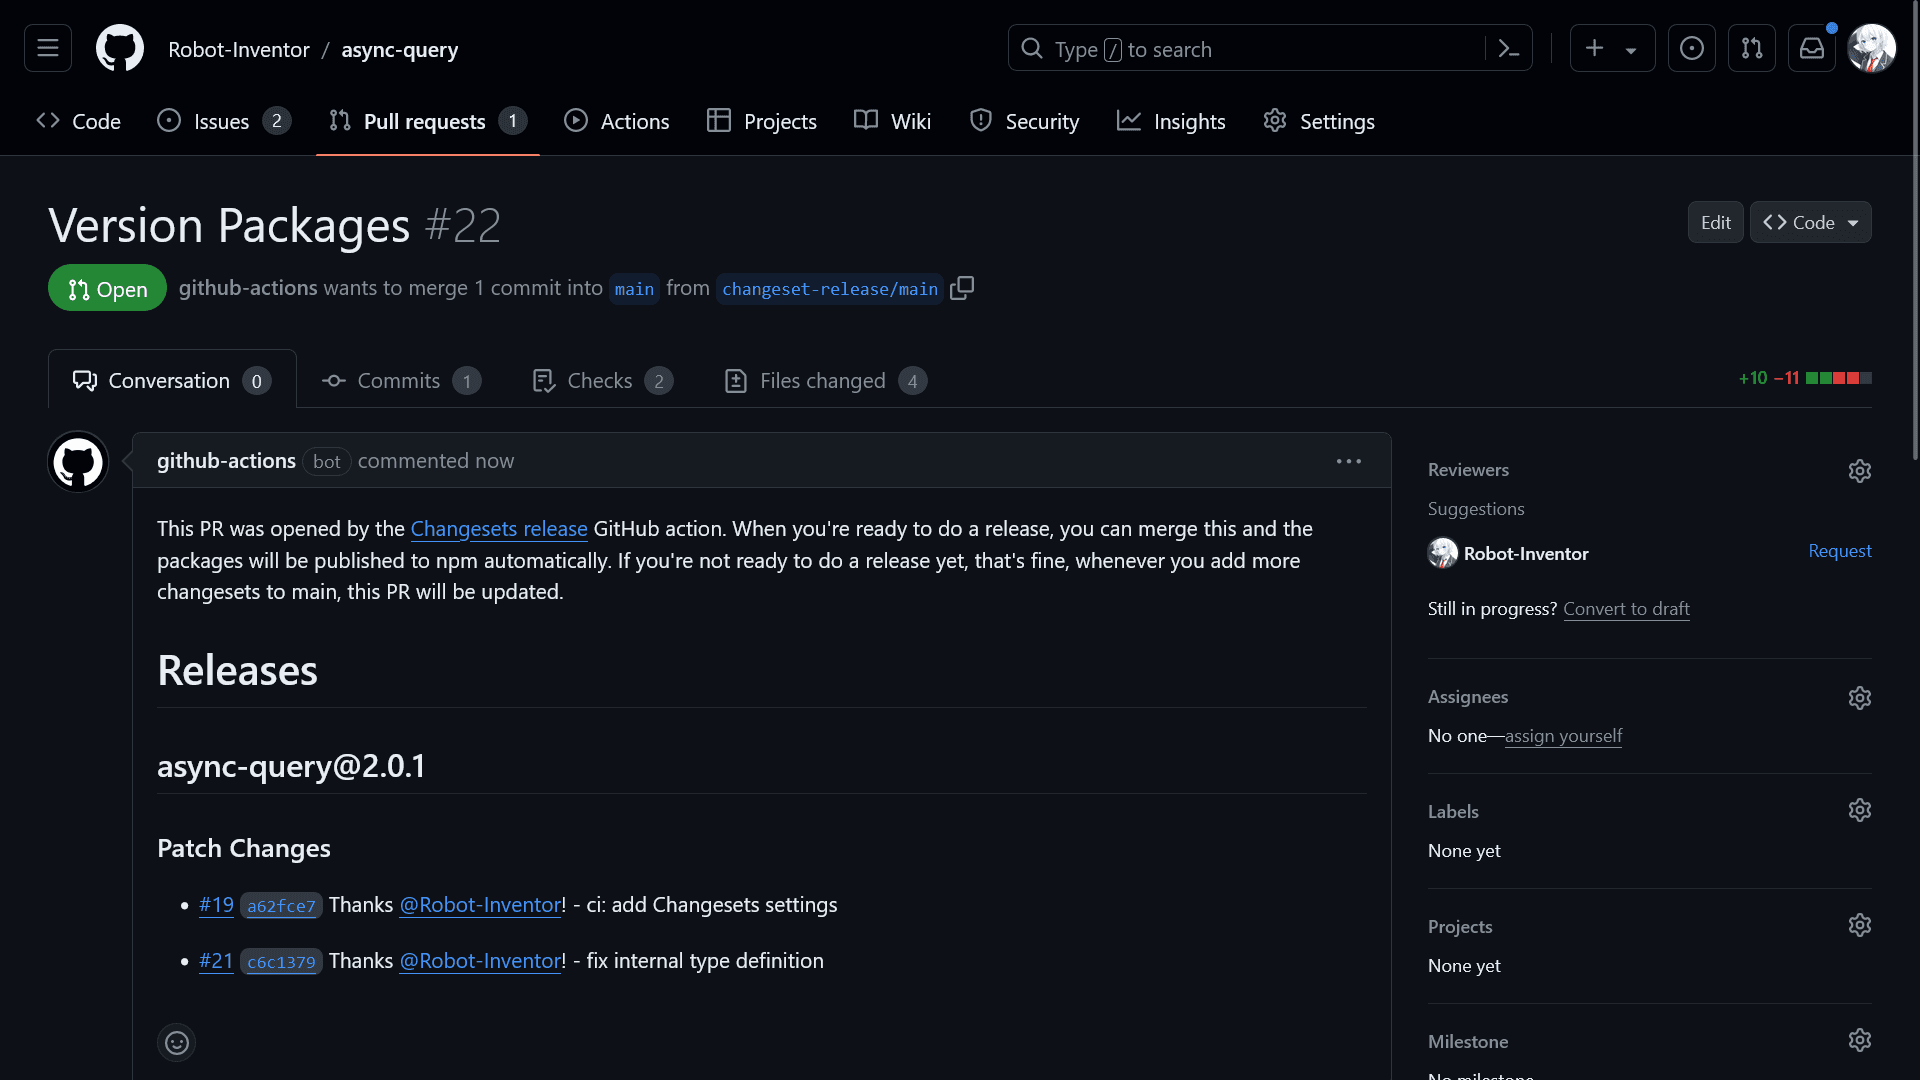
Task: Select the Checks tab
Action: 603,380
